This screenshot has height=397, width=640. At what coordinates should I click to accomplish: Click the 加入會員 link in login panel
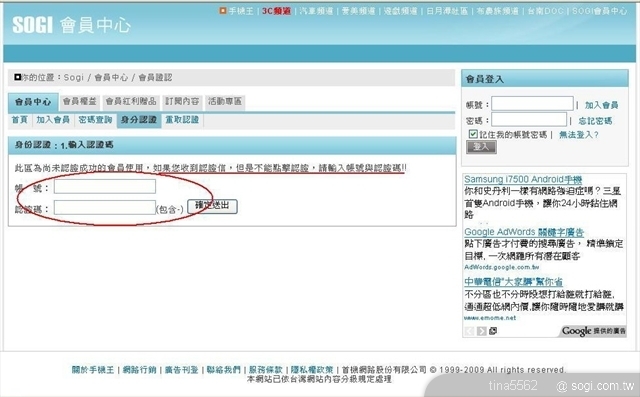(x=602, y=105)
